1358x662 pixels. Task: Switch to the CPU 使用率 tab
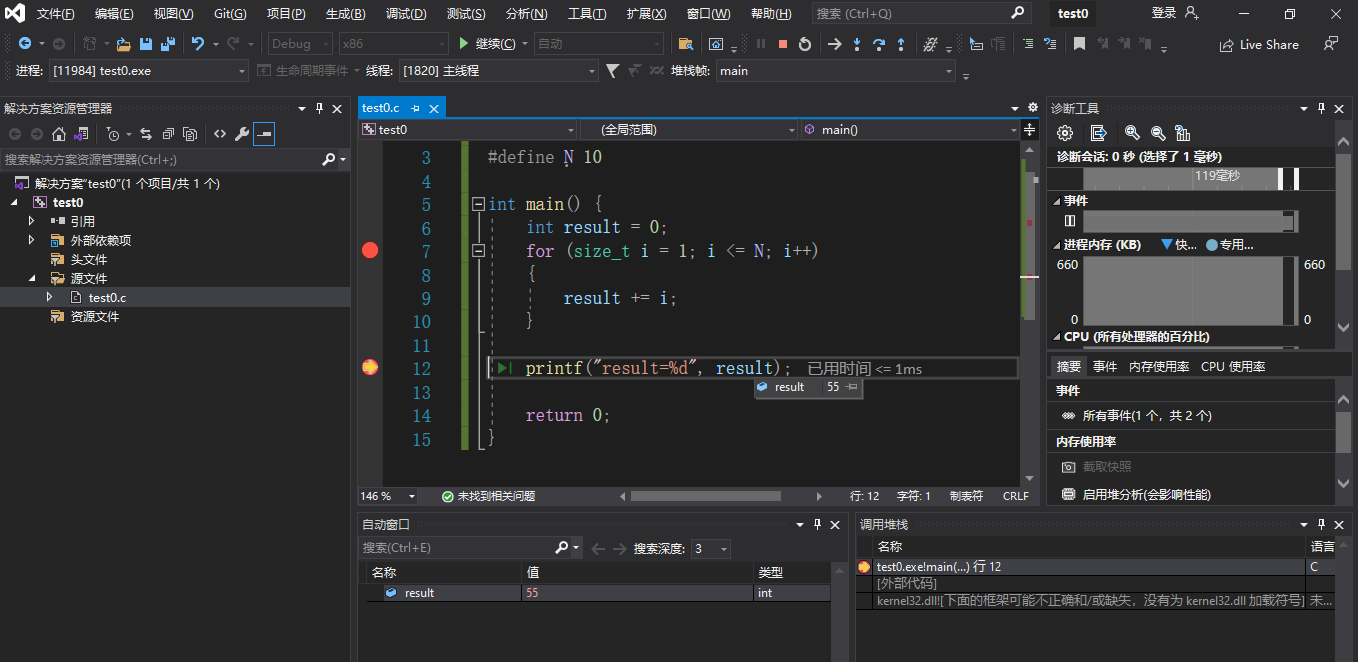[x=1233, y=367]
